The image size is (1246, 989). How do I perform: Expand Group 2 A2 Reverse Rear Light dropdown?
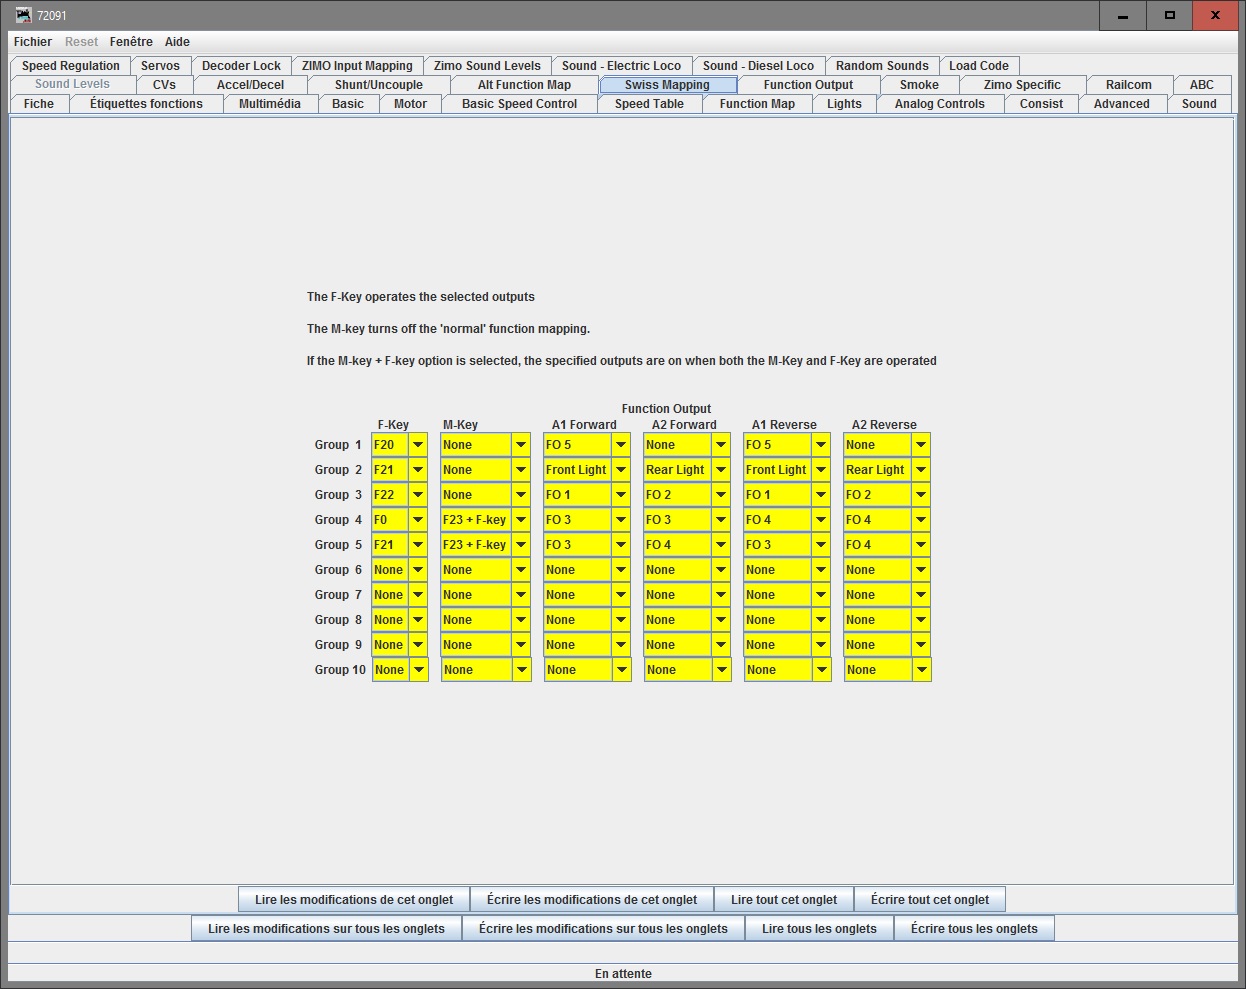(x=887, y=470)
